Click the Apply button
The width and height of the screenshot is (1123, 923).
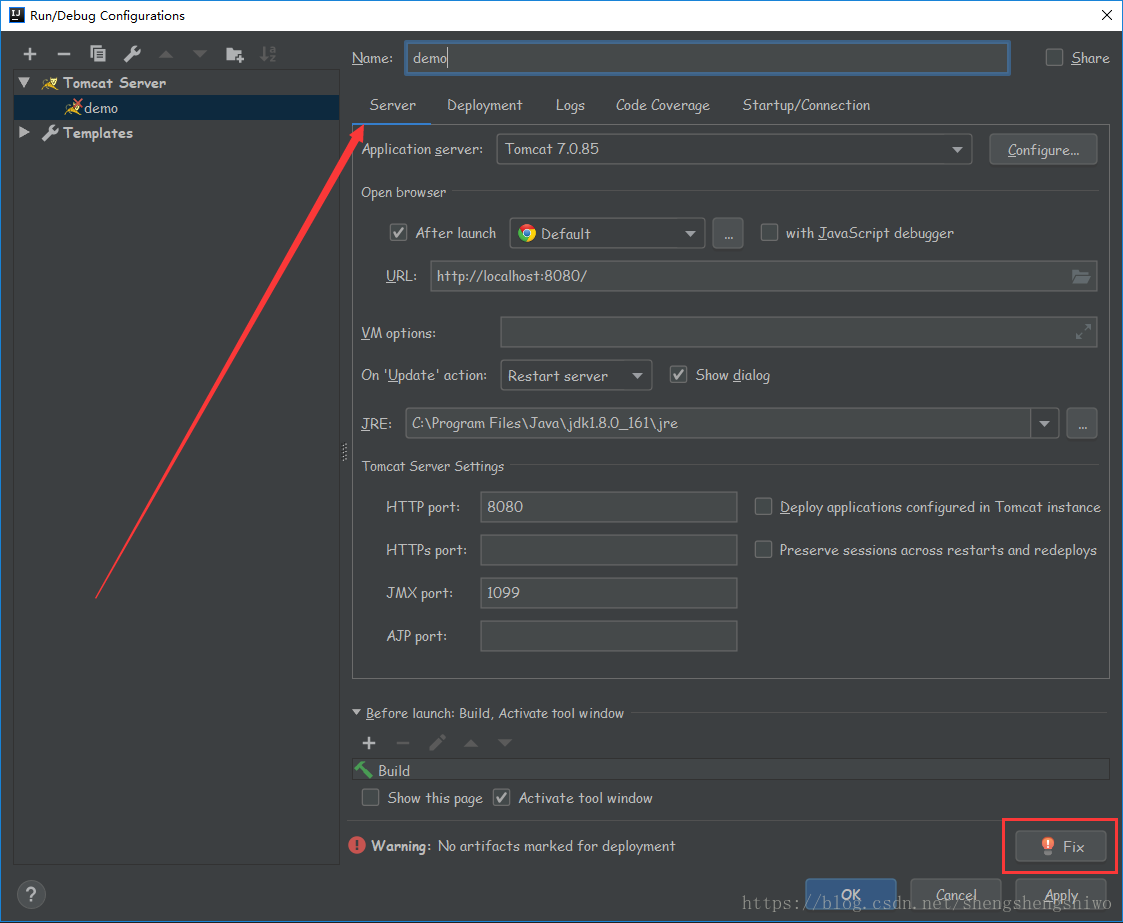pos(1061,895)
